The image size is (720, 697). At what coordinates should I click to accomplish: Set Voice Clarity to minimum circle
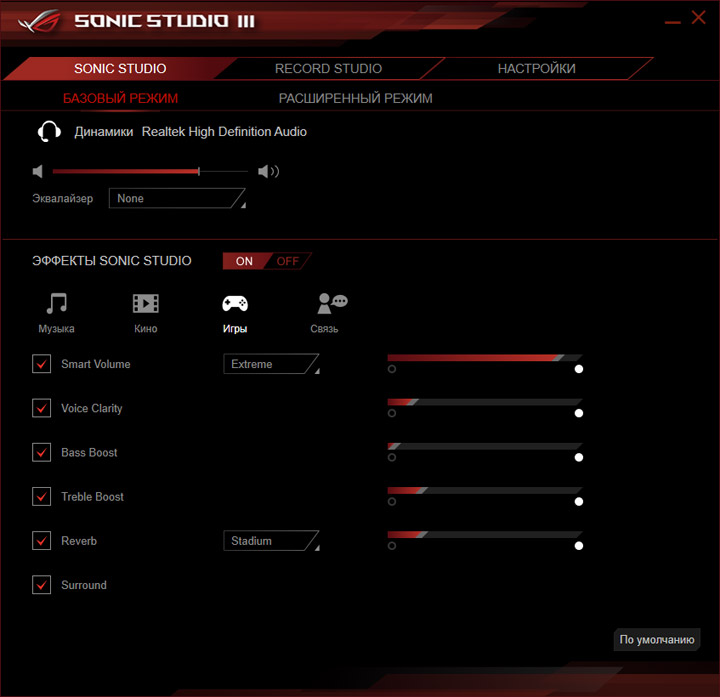[392, 413]
